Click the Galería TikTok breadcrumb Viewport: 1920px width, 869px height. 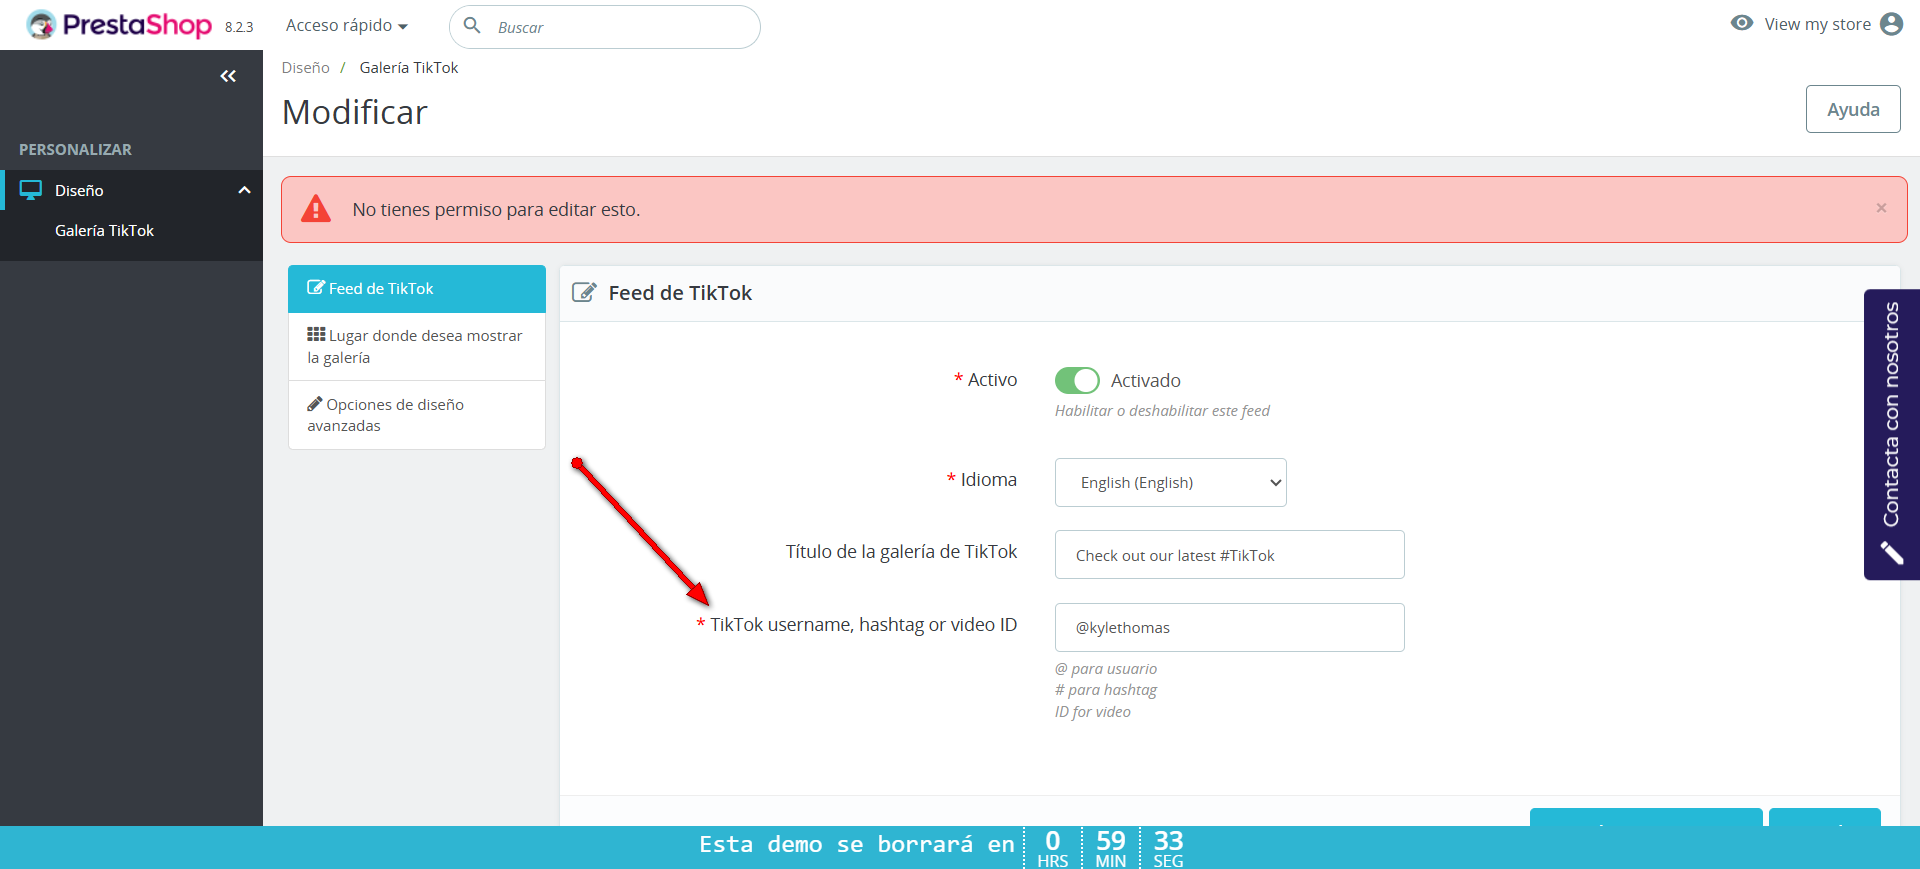409,68
